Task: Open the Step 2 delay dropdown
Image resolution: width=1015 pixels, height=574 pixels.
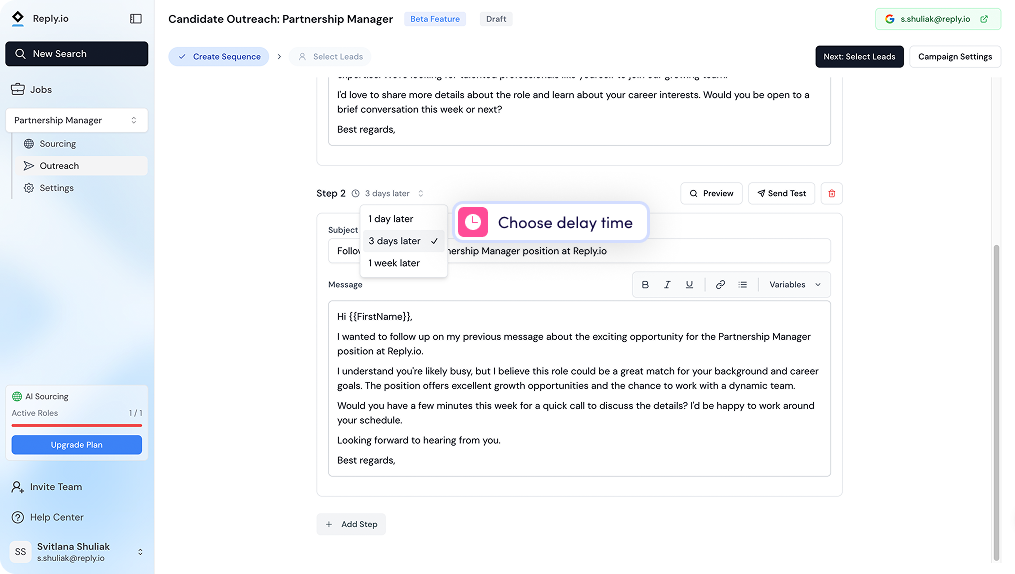Action: click(x=394, y=193)
